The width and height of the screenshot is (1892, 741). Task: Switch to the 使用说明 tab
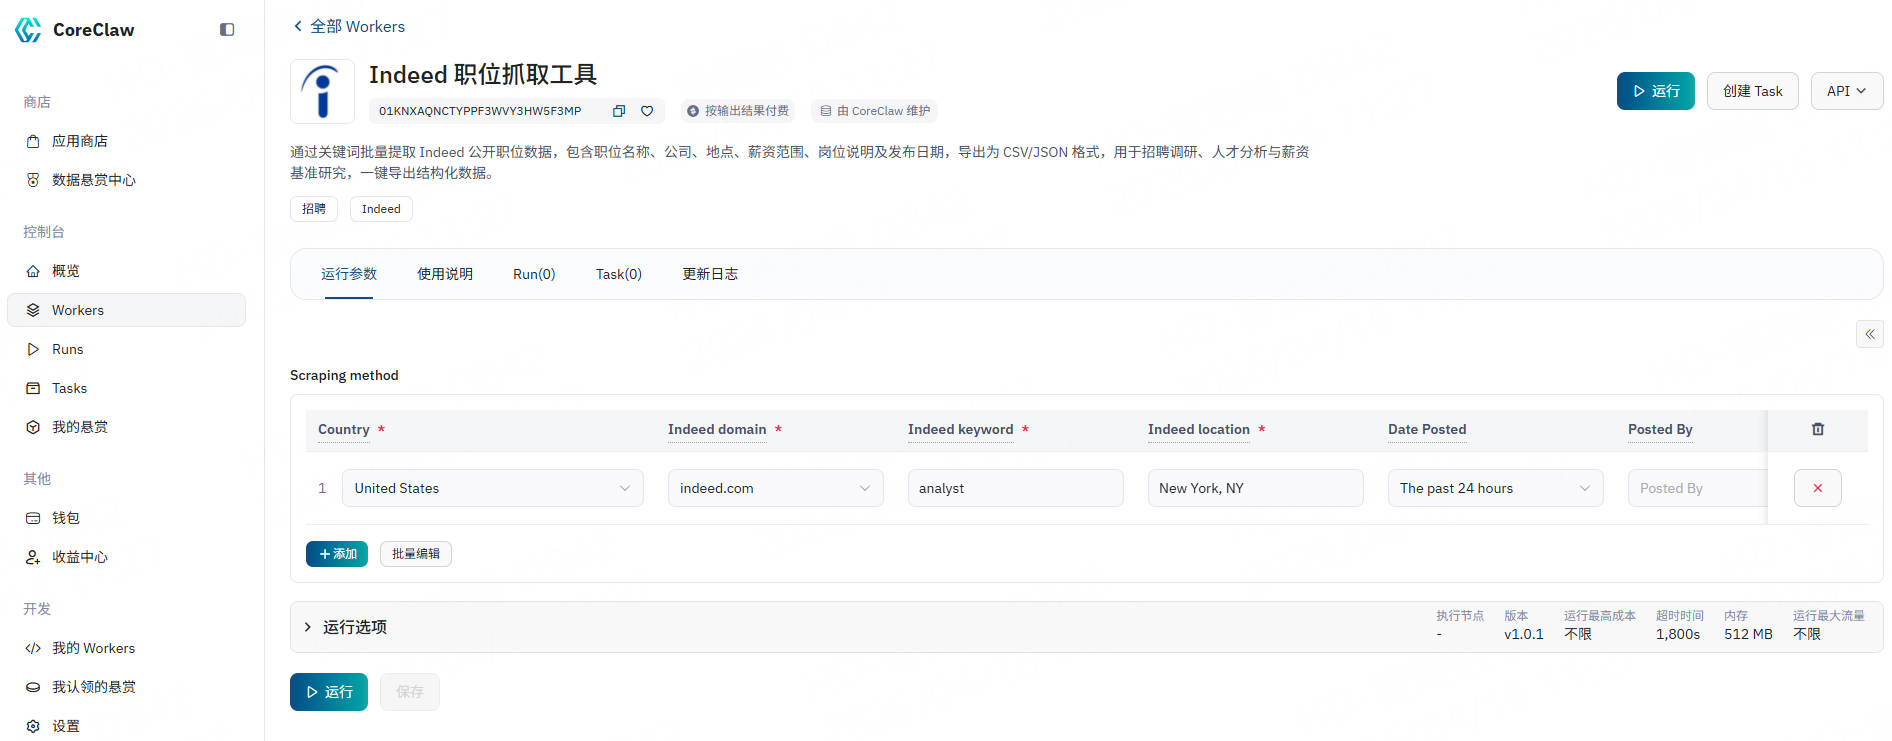(445, 274)
